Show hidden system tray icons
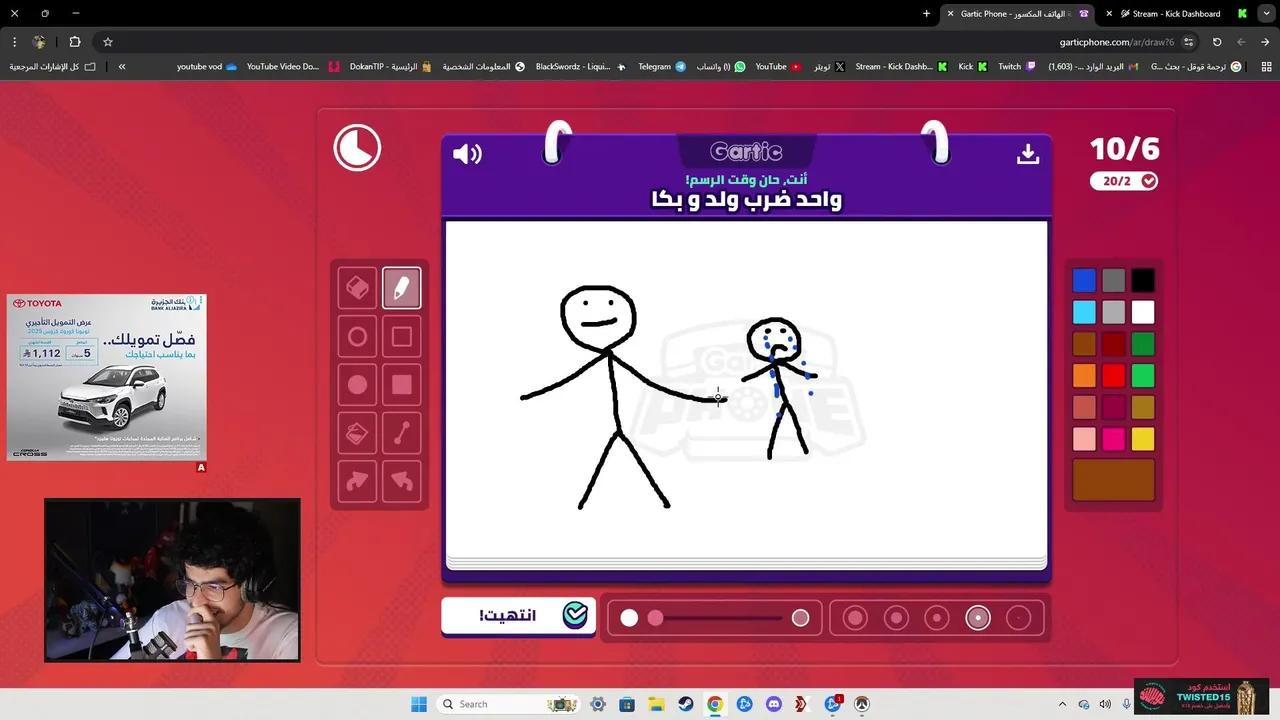Viewport: 1280px width, 720px height. [x=1062, y=704]
